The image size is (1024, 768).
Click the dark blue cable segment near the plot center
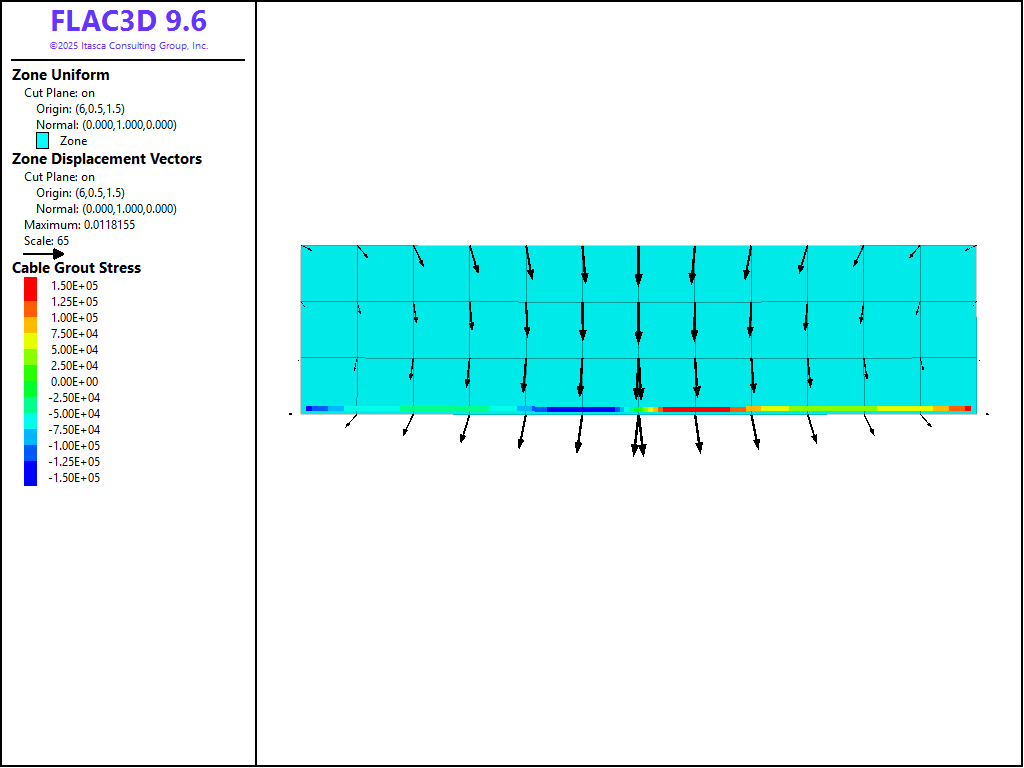pyautogui.click(x=580, y=409)
